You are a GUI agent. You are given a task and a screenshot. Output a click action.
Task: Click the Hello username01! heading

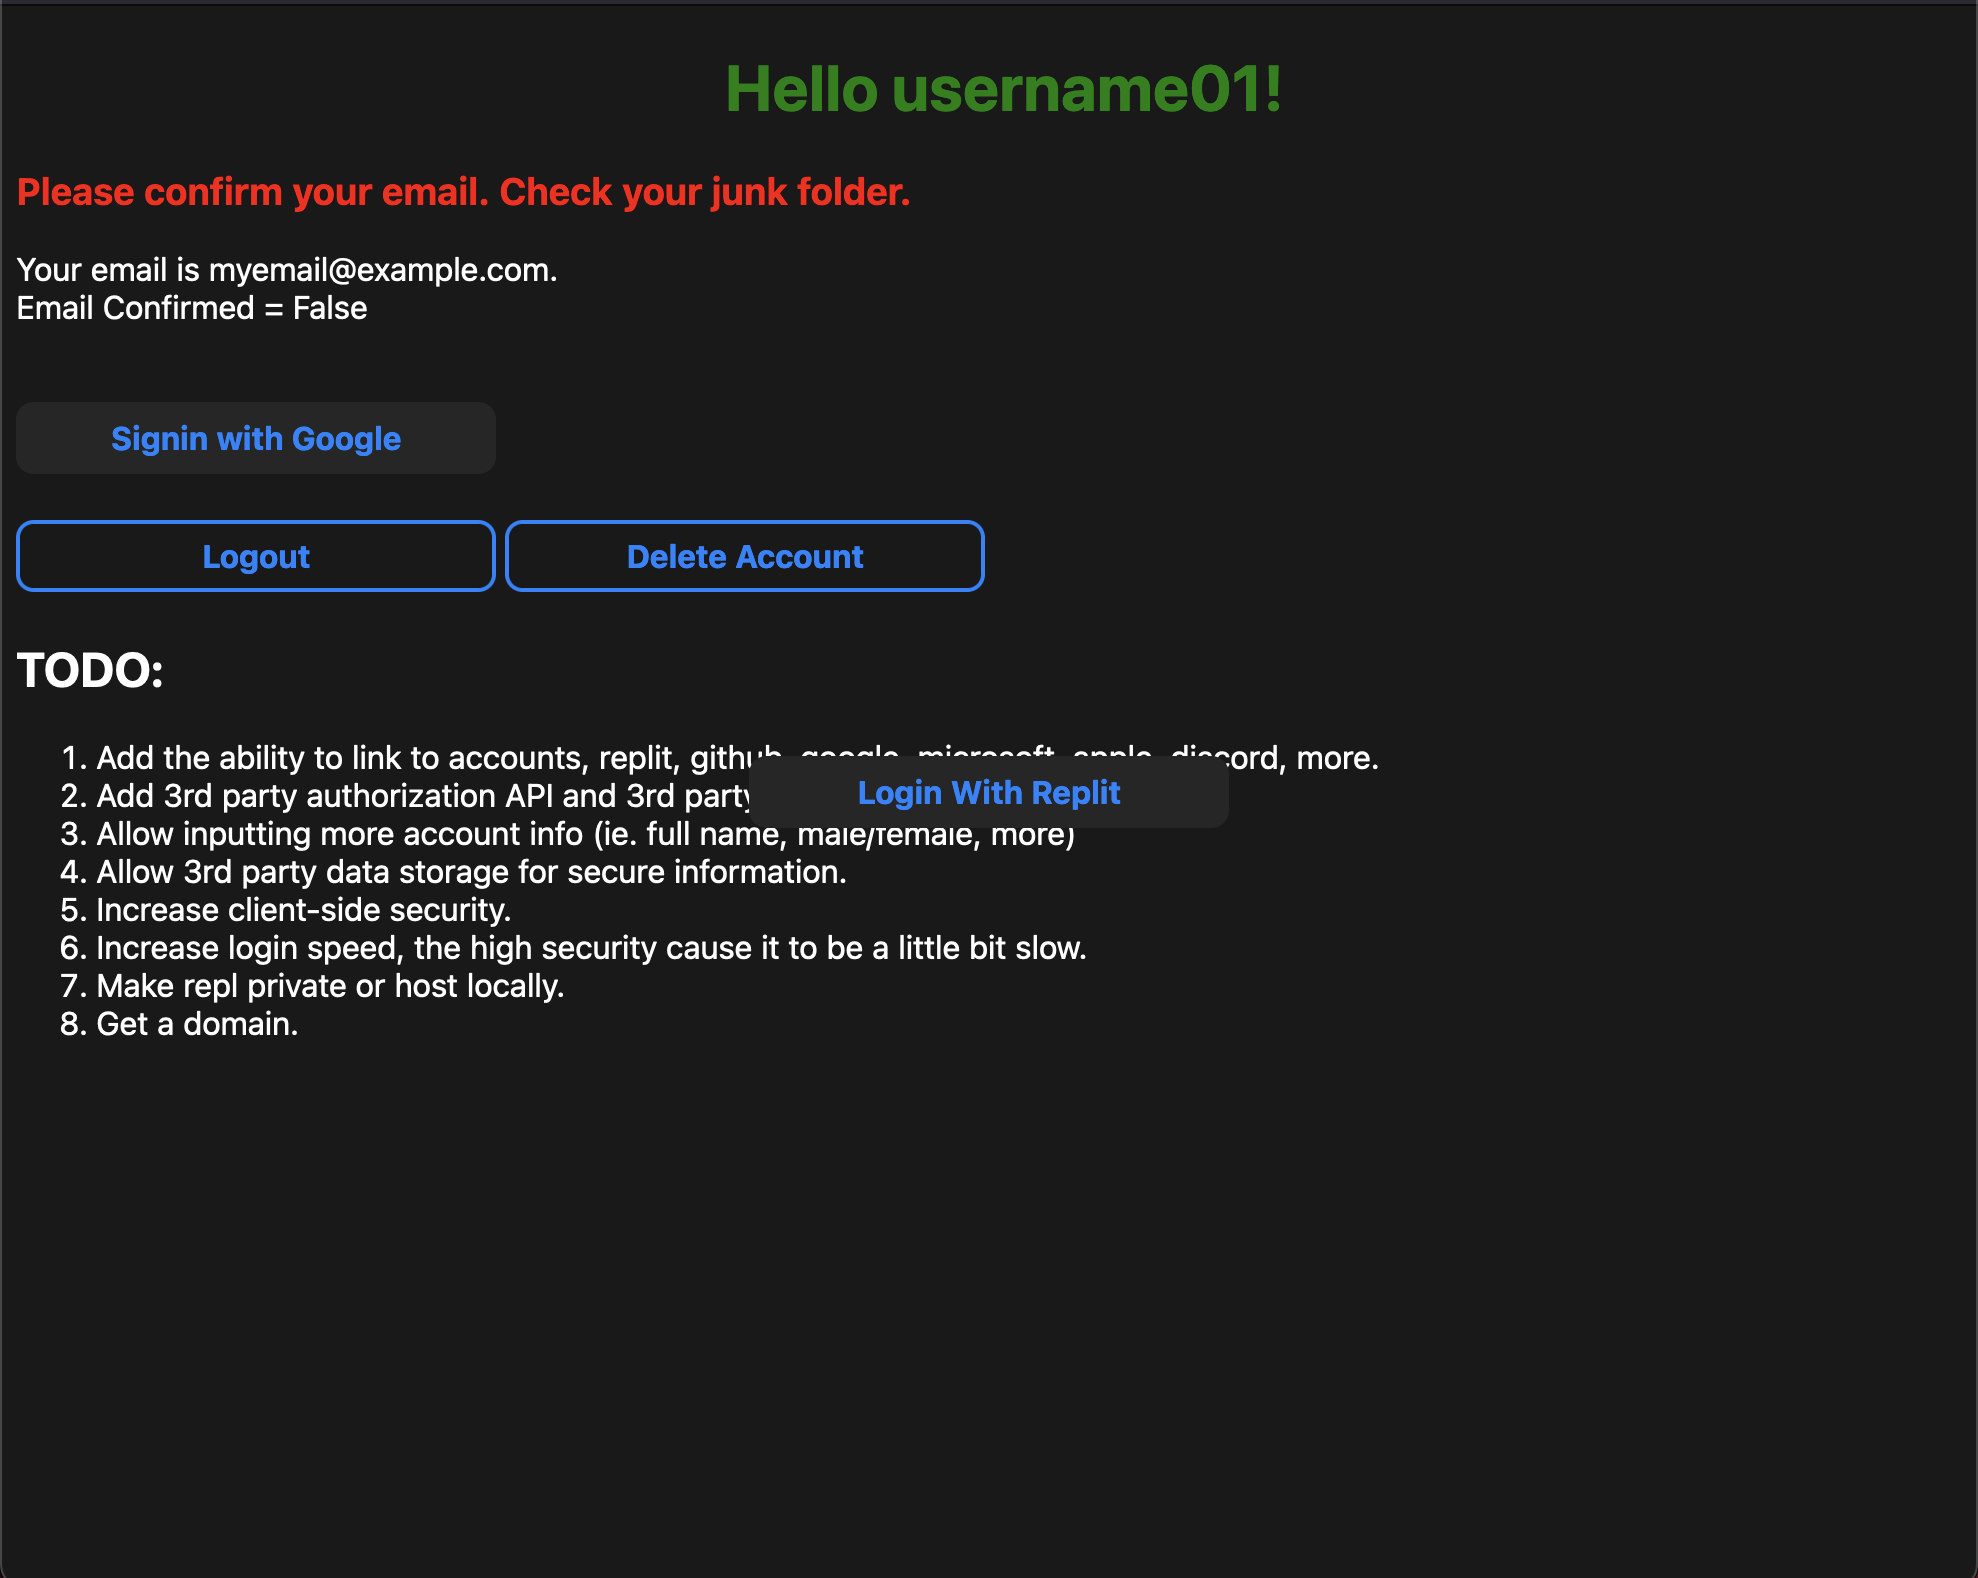(x=1003, y=89)
